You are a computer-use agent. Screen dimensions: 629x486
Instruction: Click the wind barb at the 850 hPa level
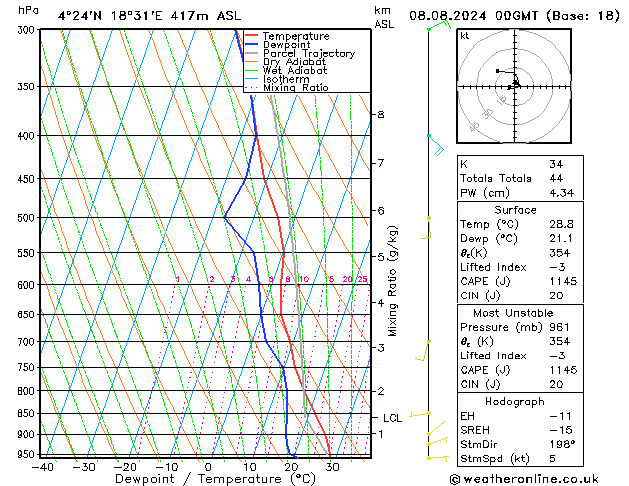pos(420,414)
